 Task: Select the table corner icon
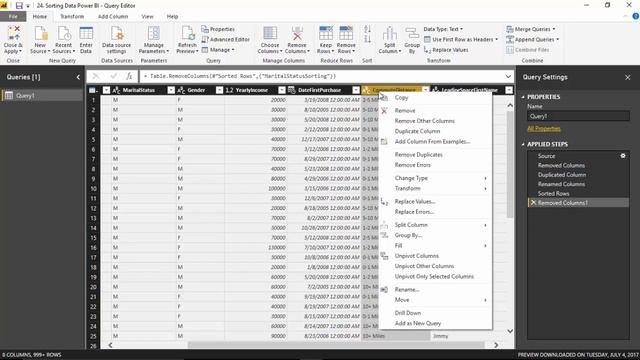tap(93, 90)
